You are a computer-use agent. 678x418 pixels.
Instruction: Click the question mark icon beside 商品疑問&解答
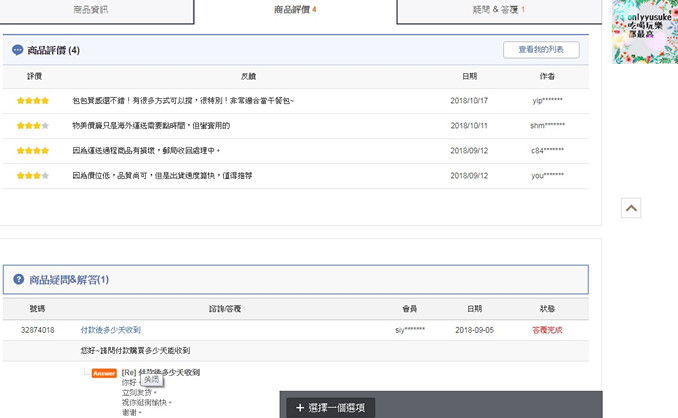[x=19, y=279]
